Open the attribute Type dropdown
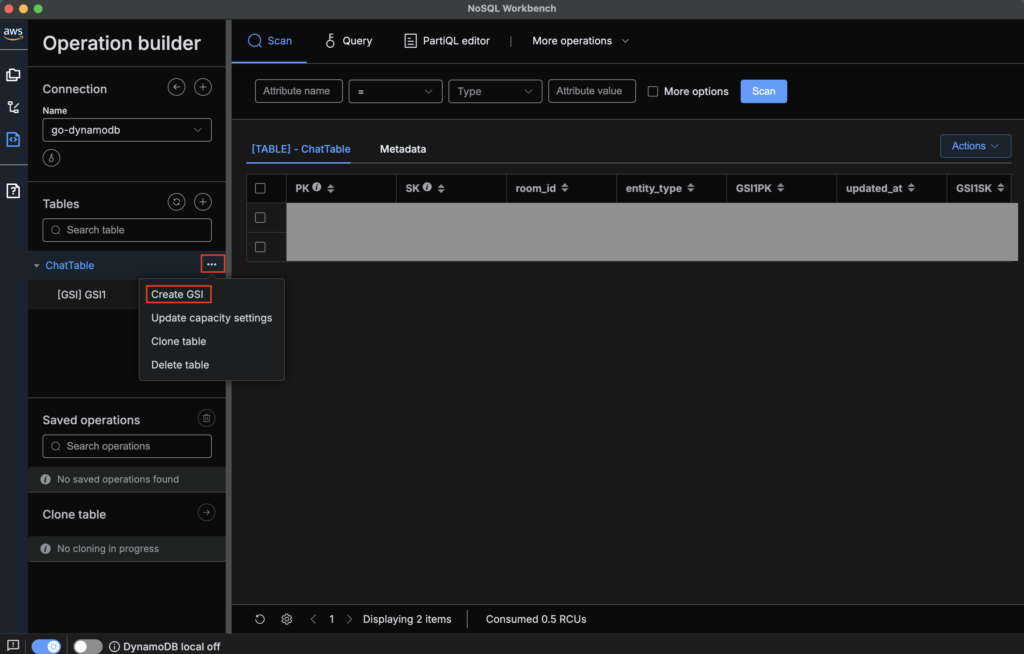The image size is (1024, 654). (495, 91)
